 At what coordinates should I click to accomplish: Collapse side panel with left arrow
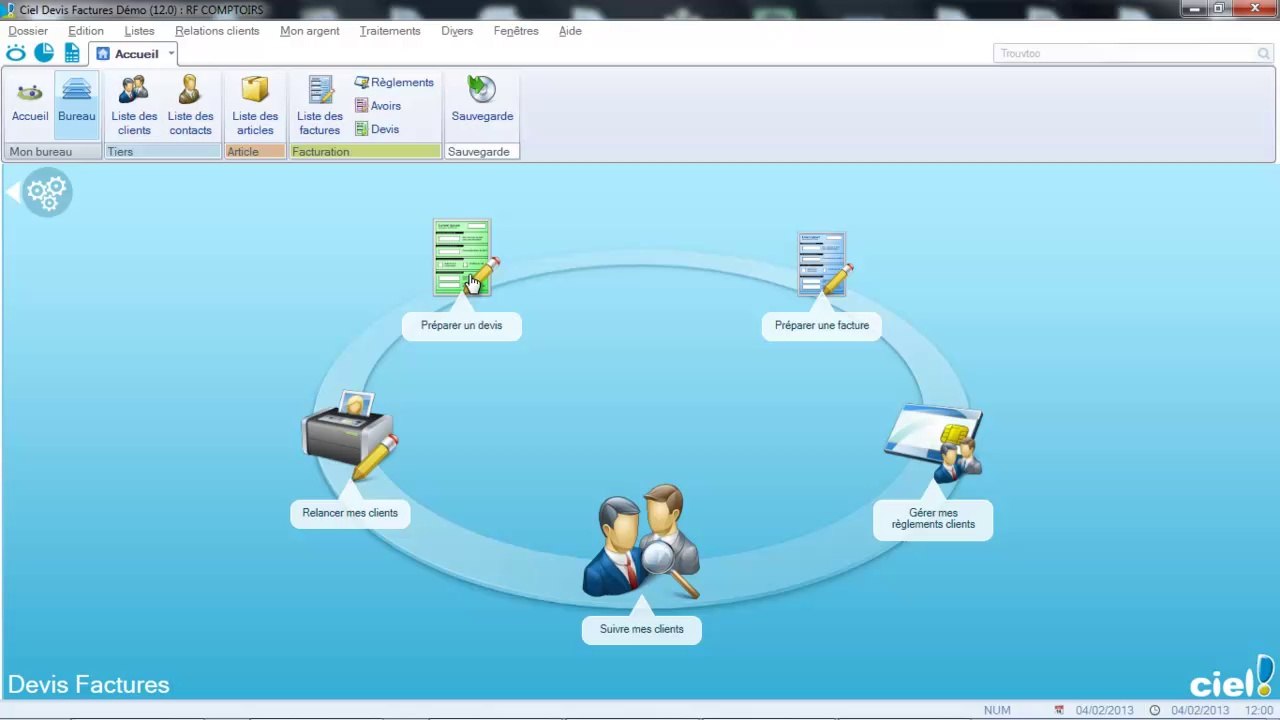(12, 192)
